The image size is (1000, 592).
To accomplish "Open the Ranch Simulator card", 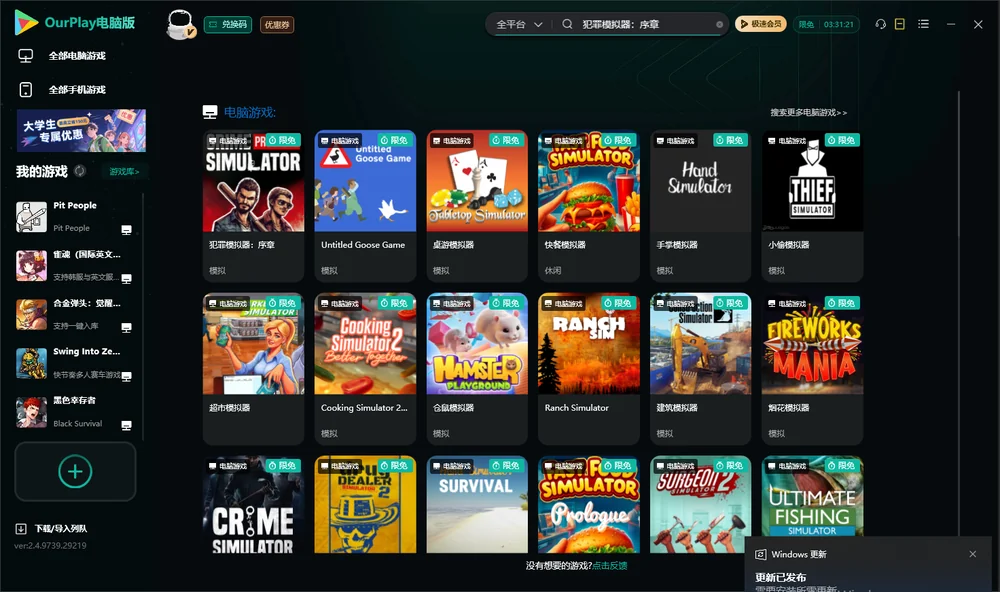I will point(589,368).
